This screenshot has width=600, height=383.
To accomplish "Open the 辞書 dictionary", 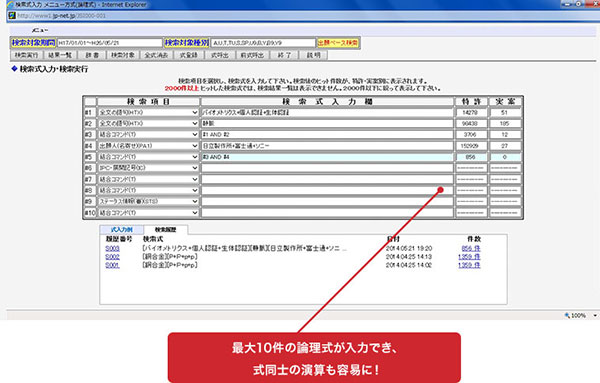I will (x=92, y=55).
